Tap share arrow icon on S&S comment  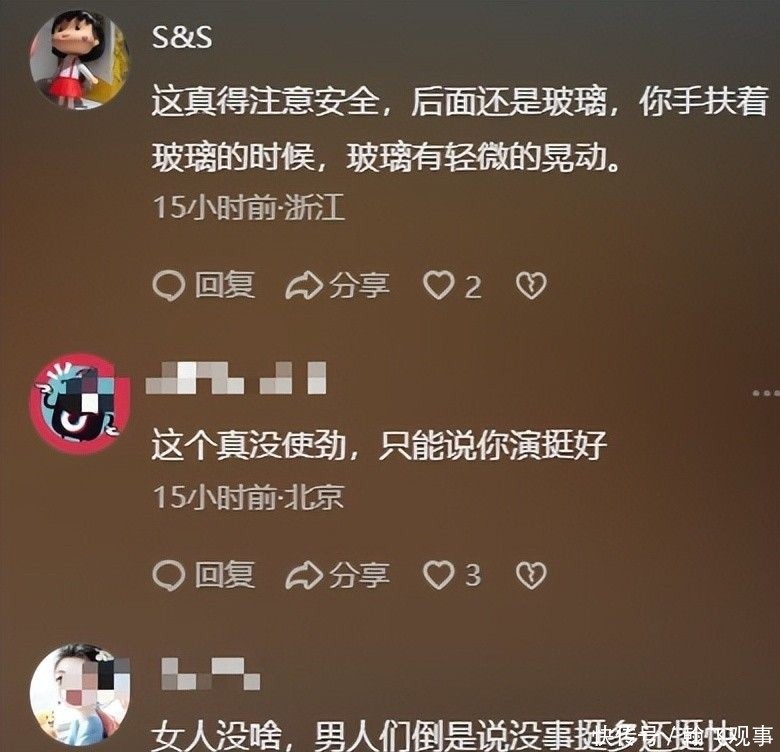pos(304,285)
